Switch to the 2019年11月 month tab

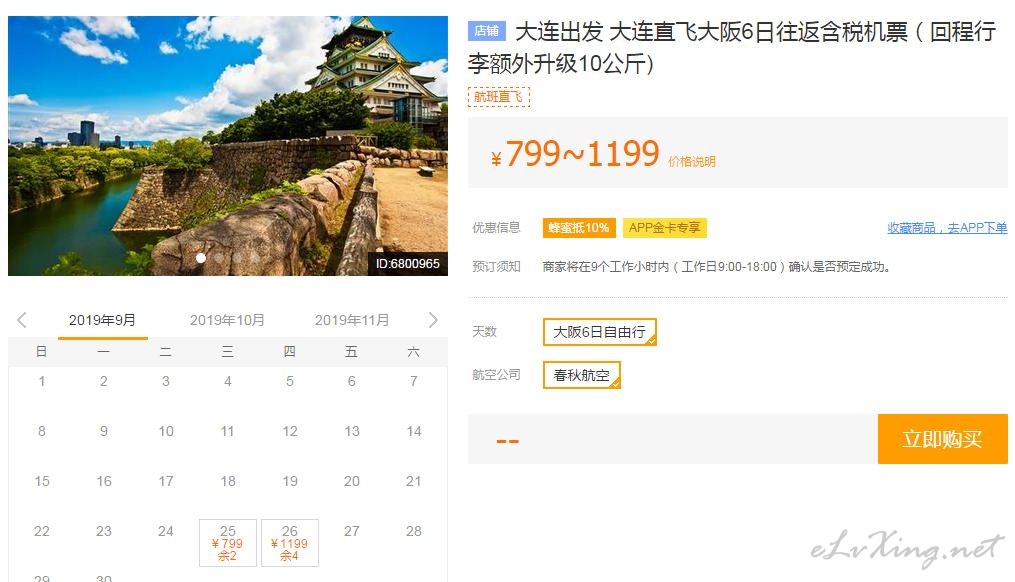(x=352, y=320)
